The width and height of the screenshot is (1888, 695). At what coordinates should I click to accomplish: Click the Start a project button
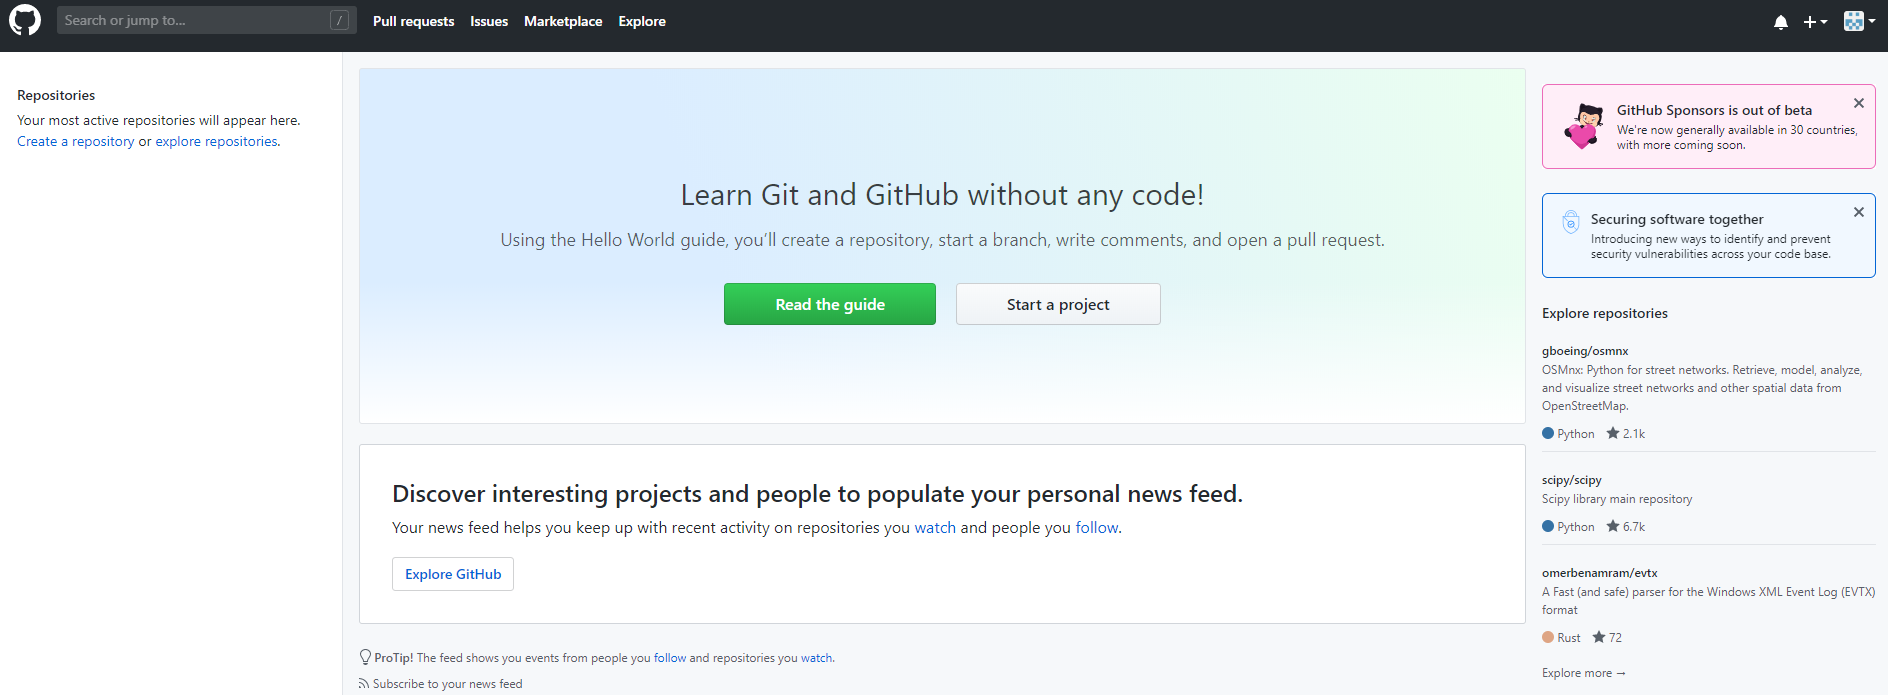click(1058, 304)
